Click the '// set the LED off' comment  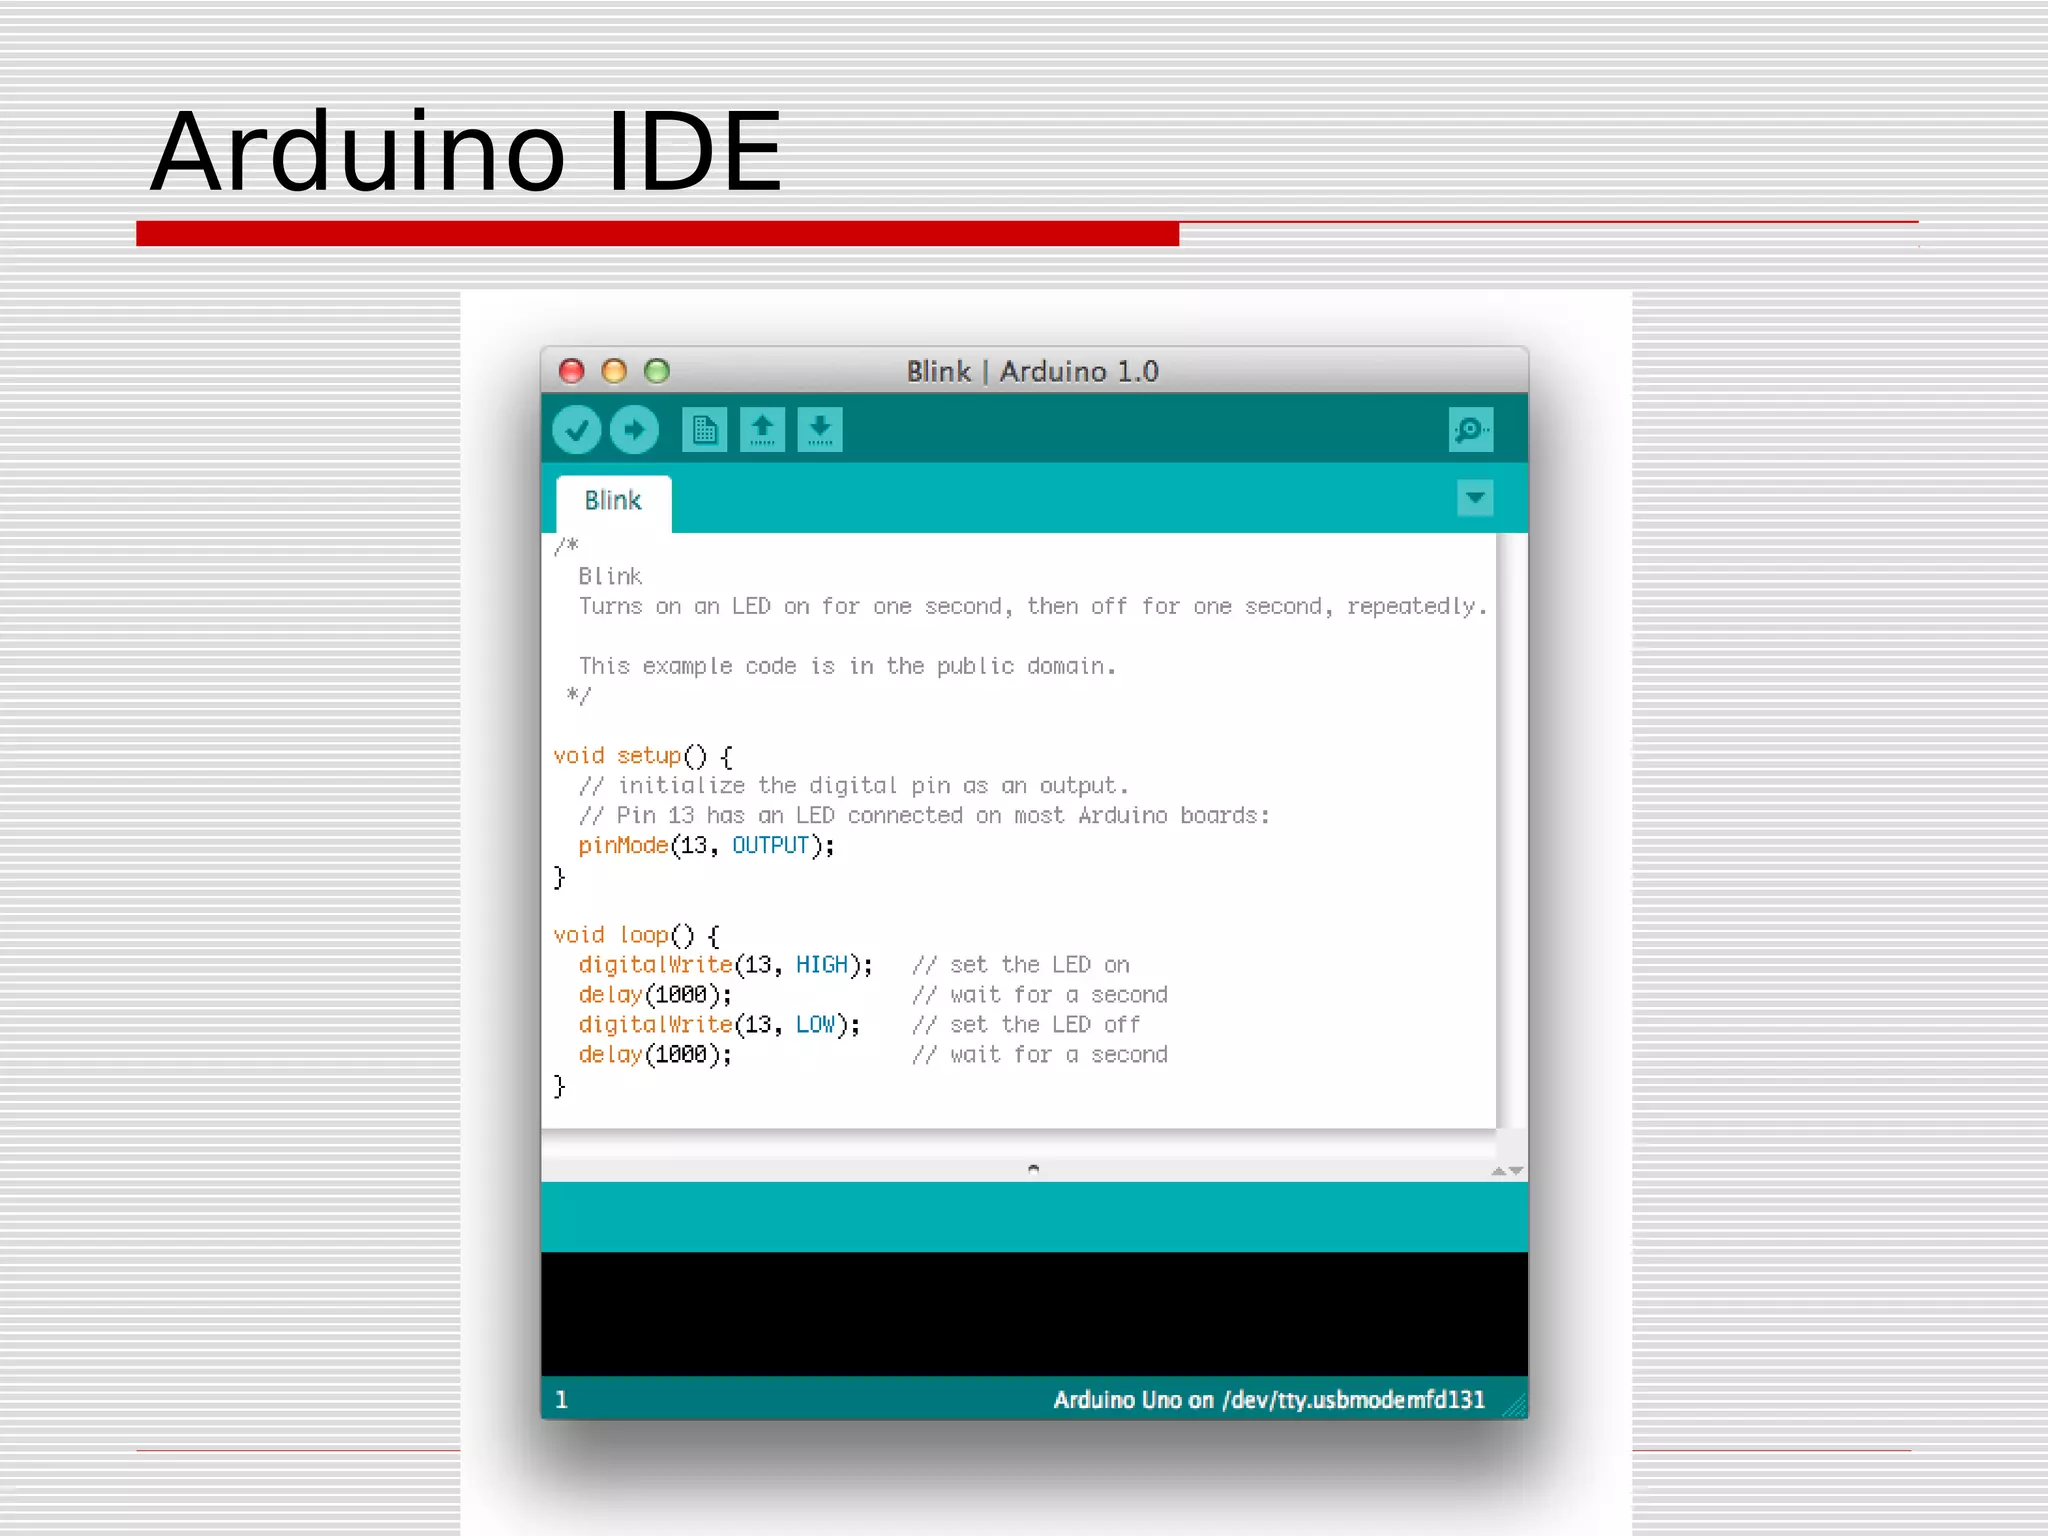[1026, 1025]
